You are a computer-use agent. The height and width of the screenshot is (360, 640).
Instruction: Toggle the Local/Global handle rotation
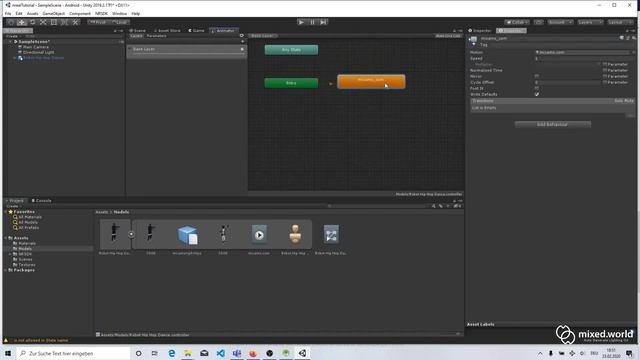point(120,22)
